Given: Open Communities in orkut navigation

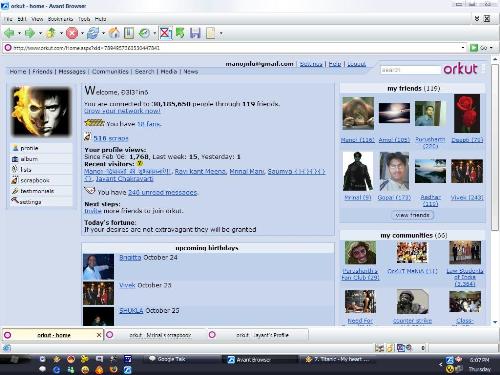Looking at the screenshot, I should pos(110,72).
